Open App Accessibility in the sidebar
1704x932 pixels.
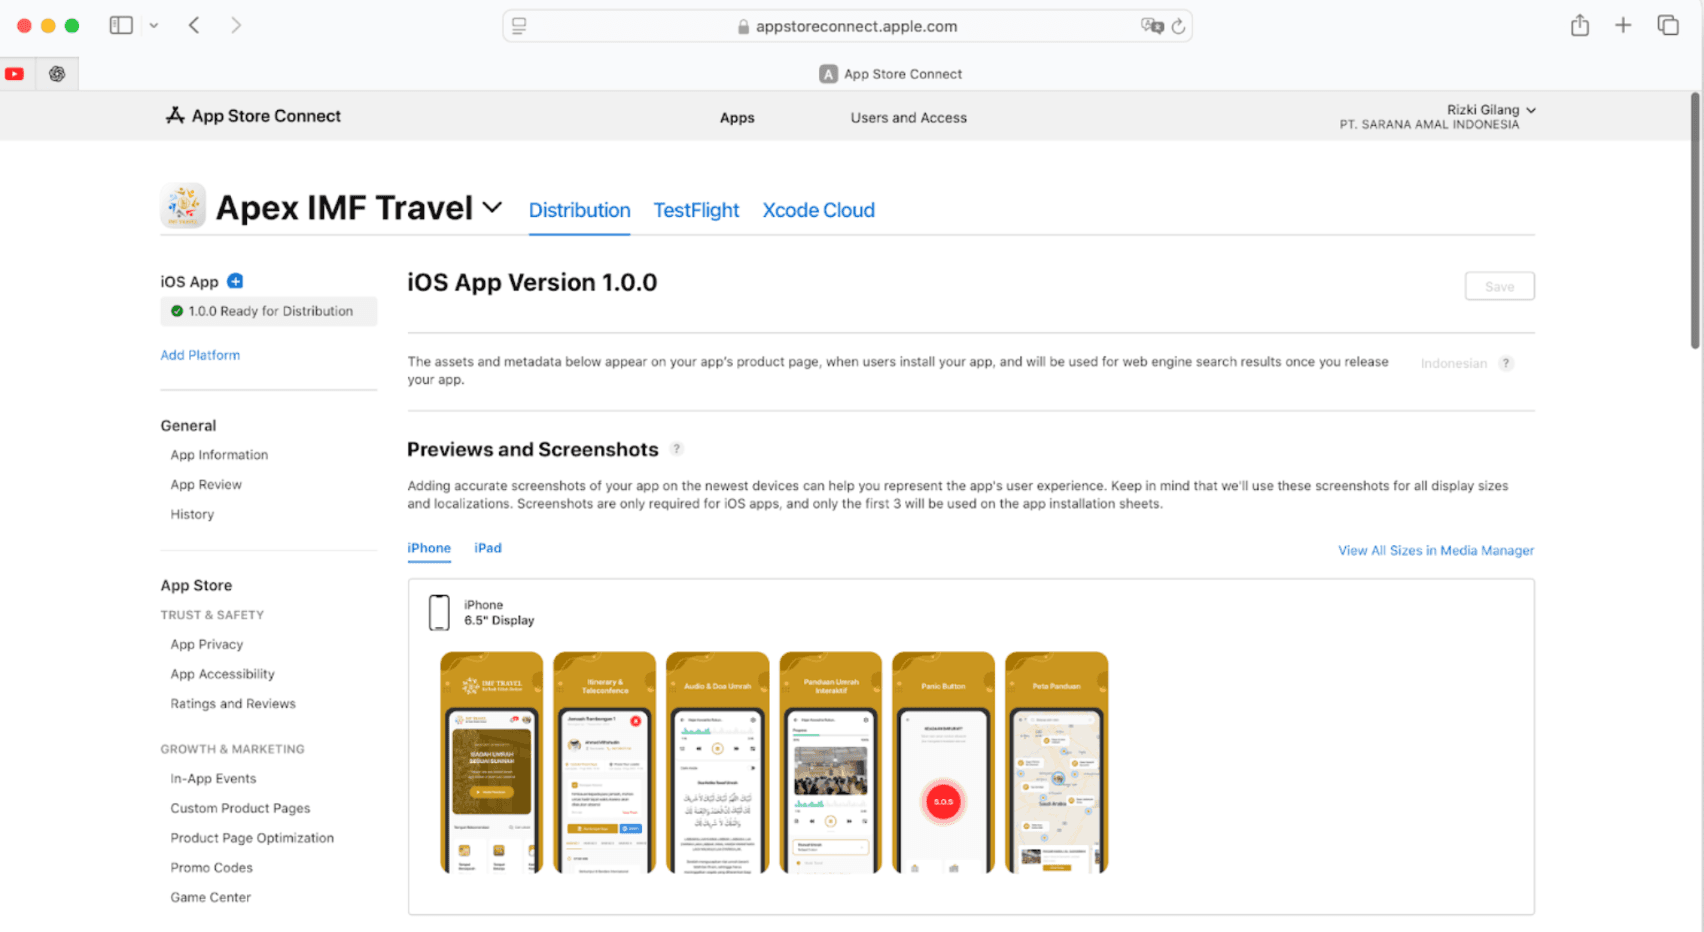[222, 674]
